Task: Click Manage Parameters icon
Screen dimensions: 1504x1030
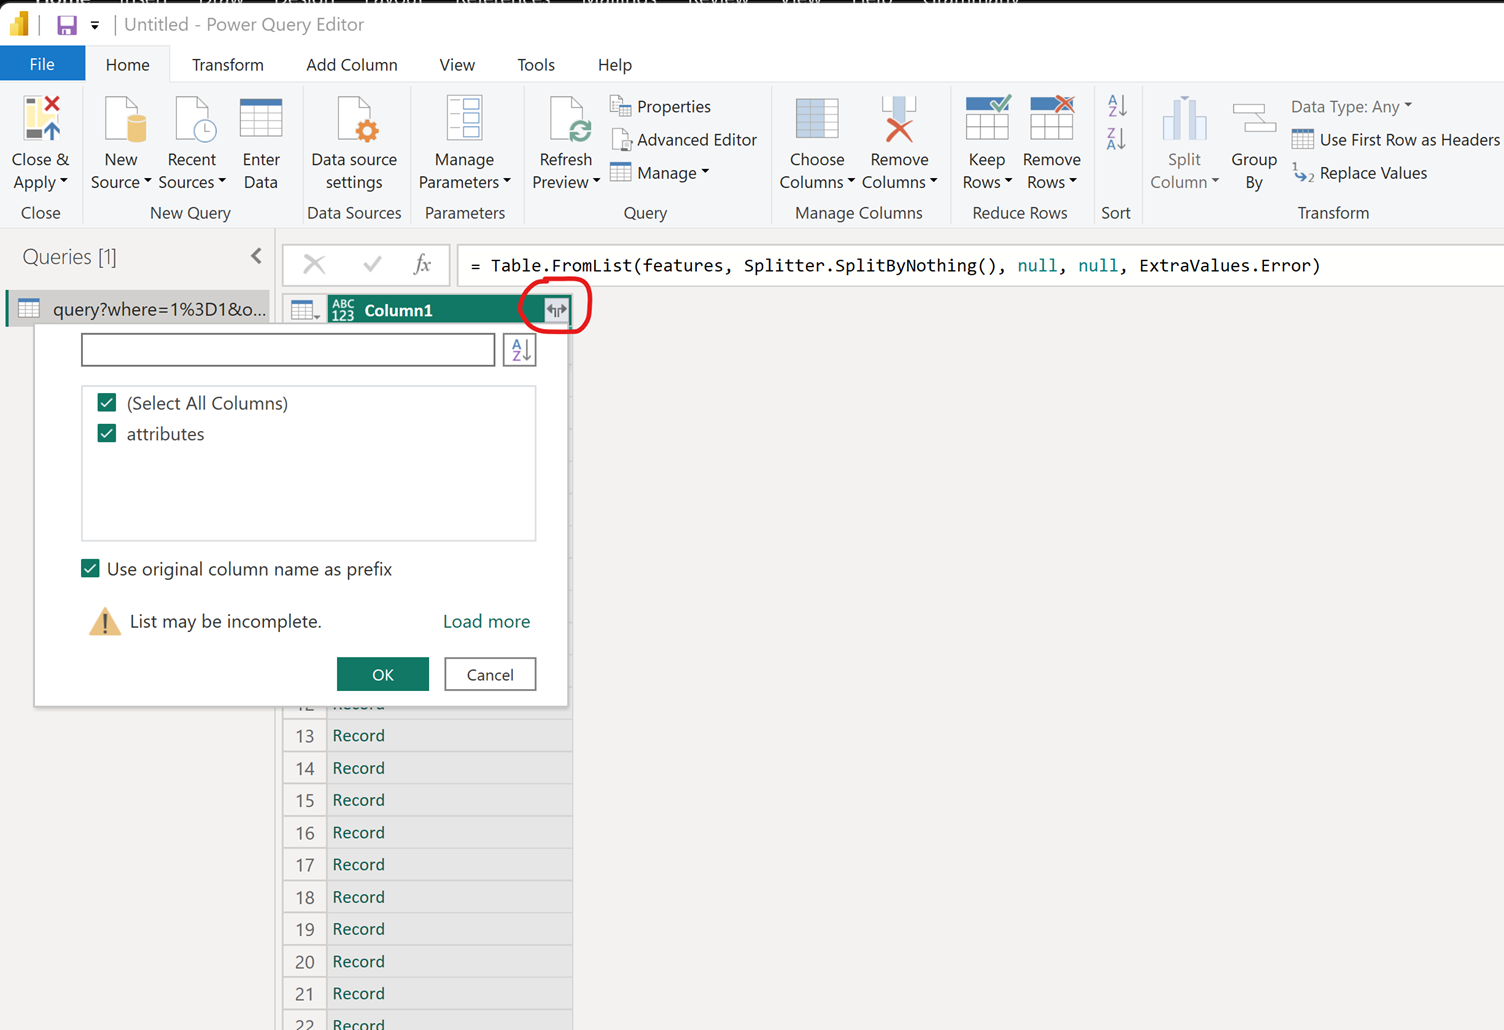Action: coord(465,120)
